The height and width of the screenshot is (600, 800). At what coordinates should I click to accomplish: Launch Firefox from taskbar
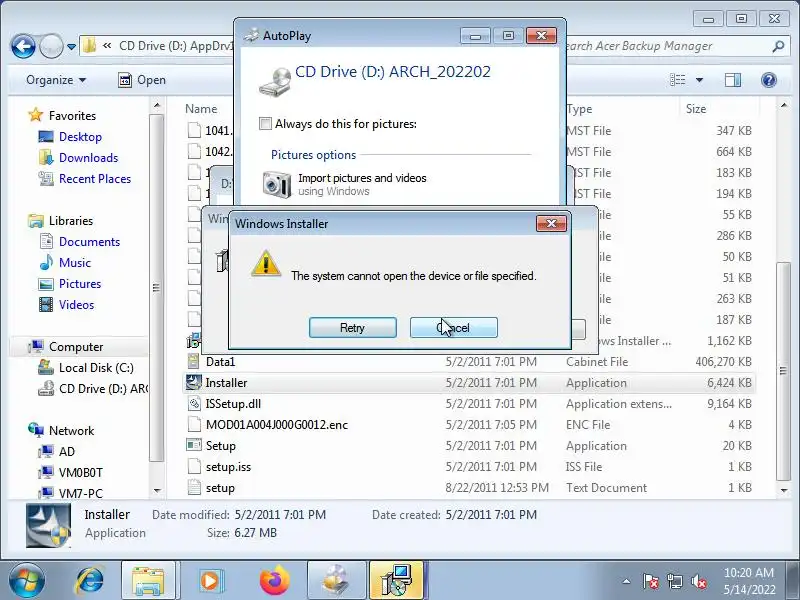tap(273, 581)
